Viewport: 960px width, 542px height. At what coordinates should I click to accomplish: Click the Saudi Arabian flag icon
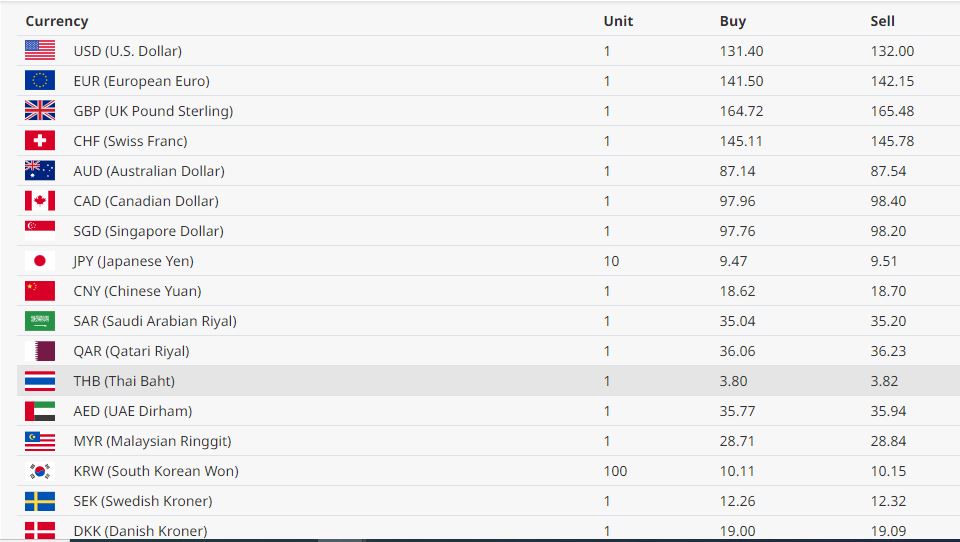pos(40,321)
